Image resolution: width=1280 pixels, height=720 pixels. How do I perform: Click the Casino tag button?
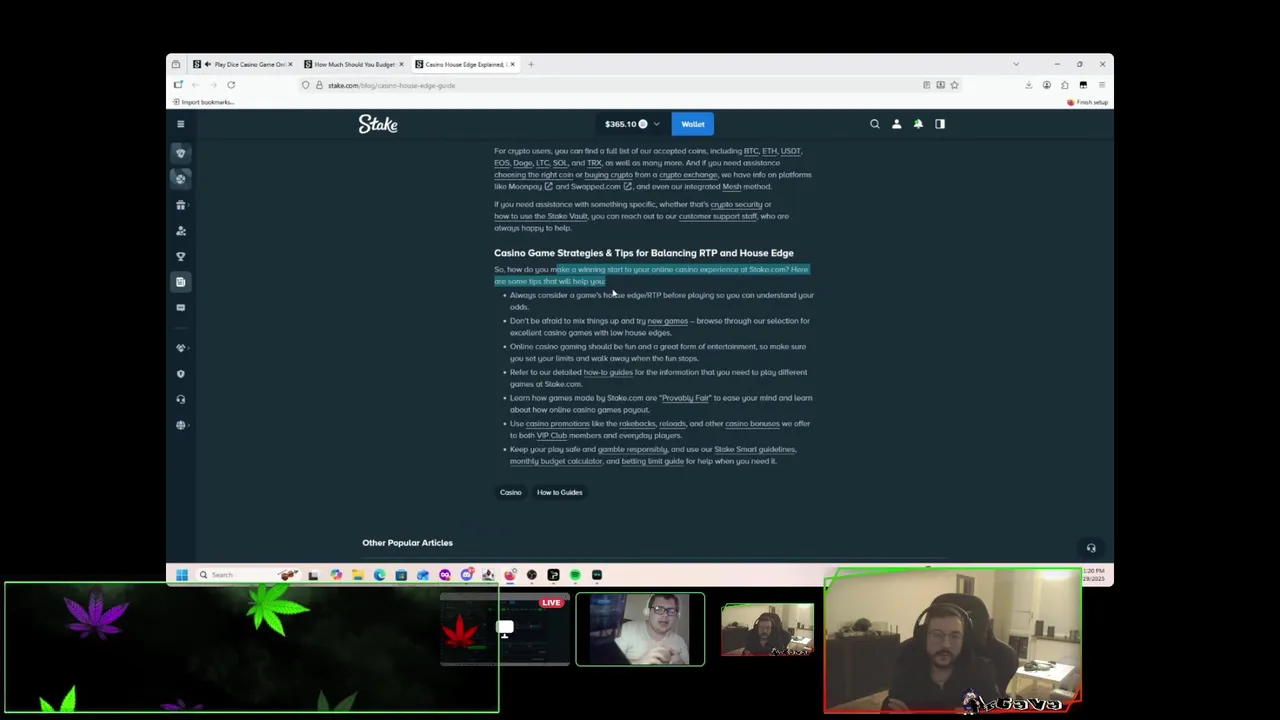pyautogui.click(x=511, y=492)
